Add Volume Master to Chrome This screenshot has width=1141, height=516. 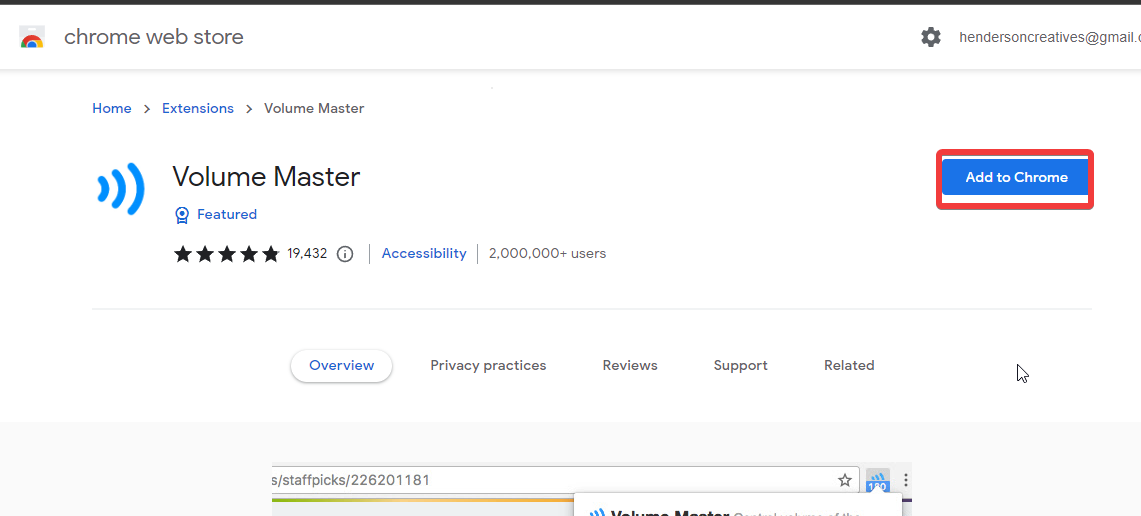[x=1016, y=178]
